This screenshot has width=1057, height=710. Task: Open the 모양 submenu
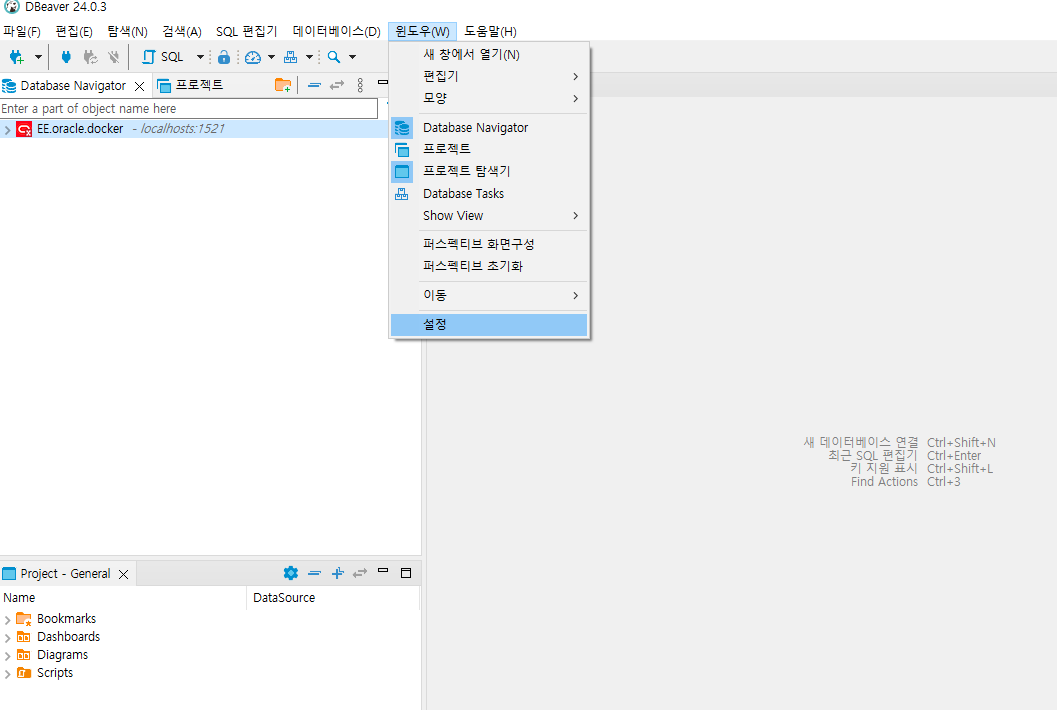pos(489,98)
